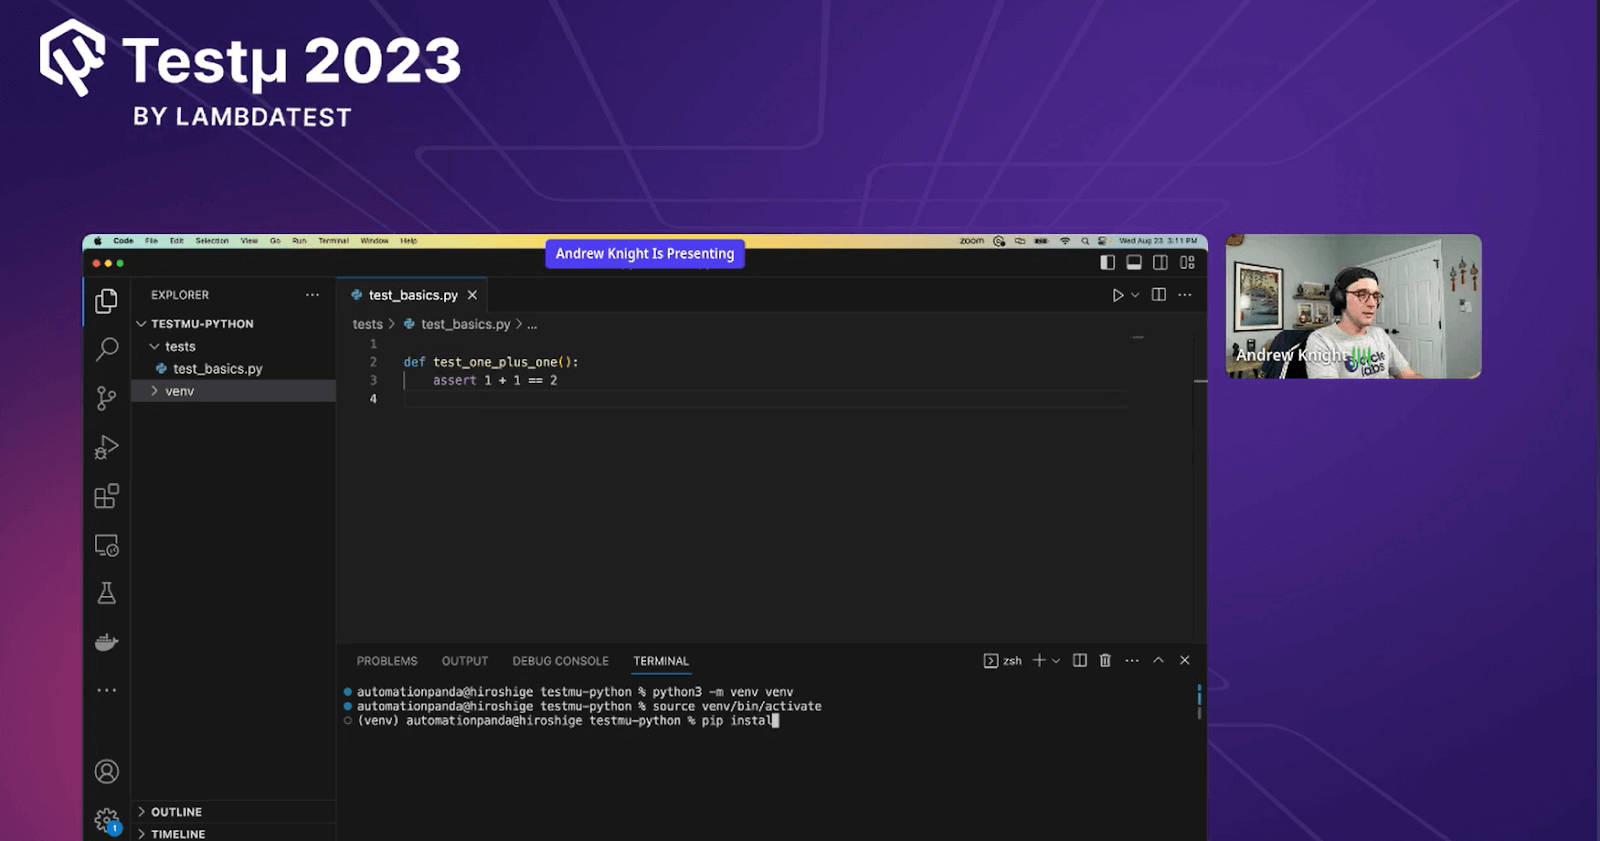Open the Code menu in the menu bar
Image resolution: width=1600 pixels, height=841 pixels.
pos(123,241)
